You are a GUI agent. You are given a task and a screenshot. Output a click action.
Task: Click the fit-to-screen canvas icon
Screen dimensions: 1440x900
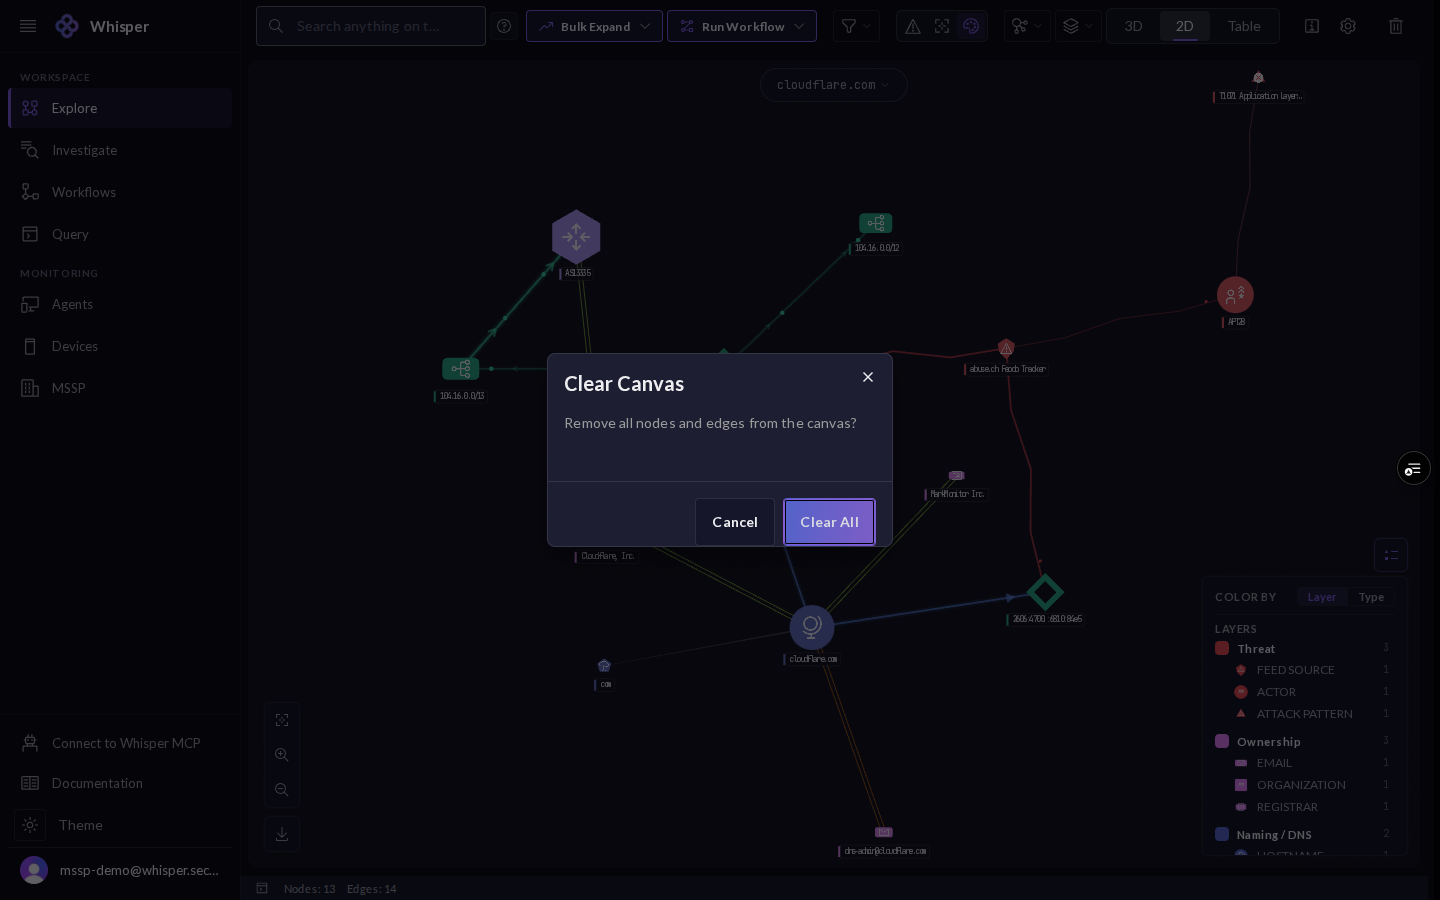(282, 720)
